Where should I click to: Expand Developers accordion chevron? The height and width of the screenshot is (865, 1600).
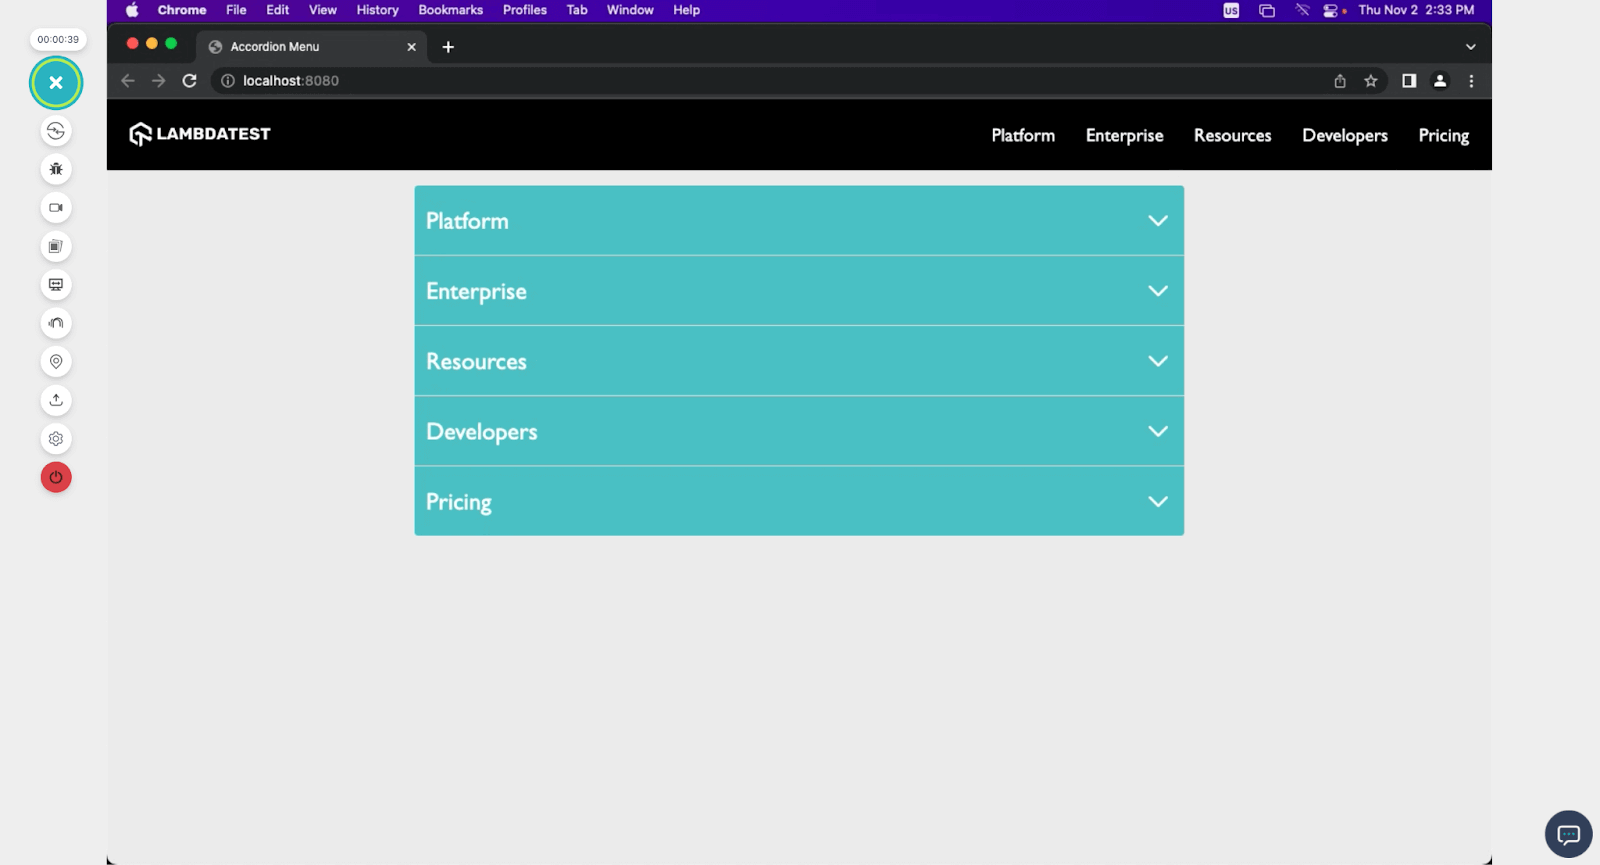pos(1158,431)
